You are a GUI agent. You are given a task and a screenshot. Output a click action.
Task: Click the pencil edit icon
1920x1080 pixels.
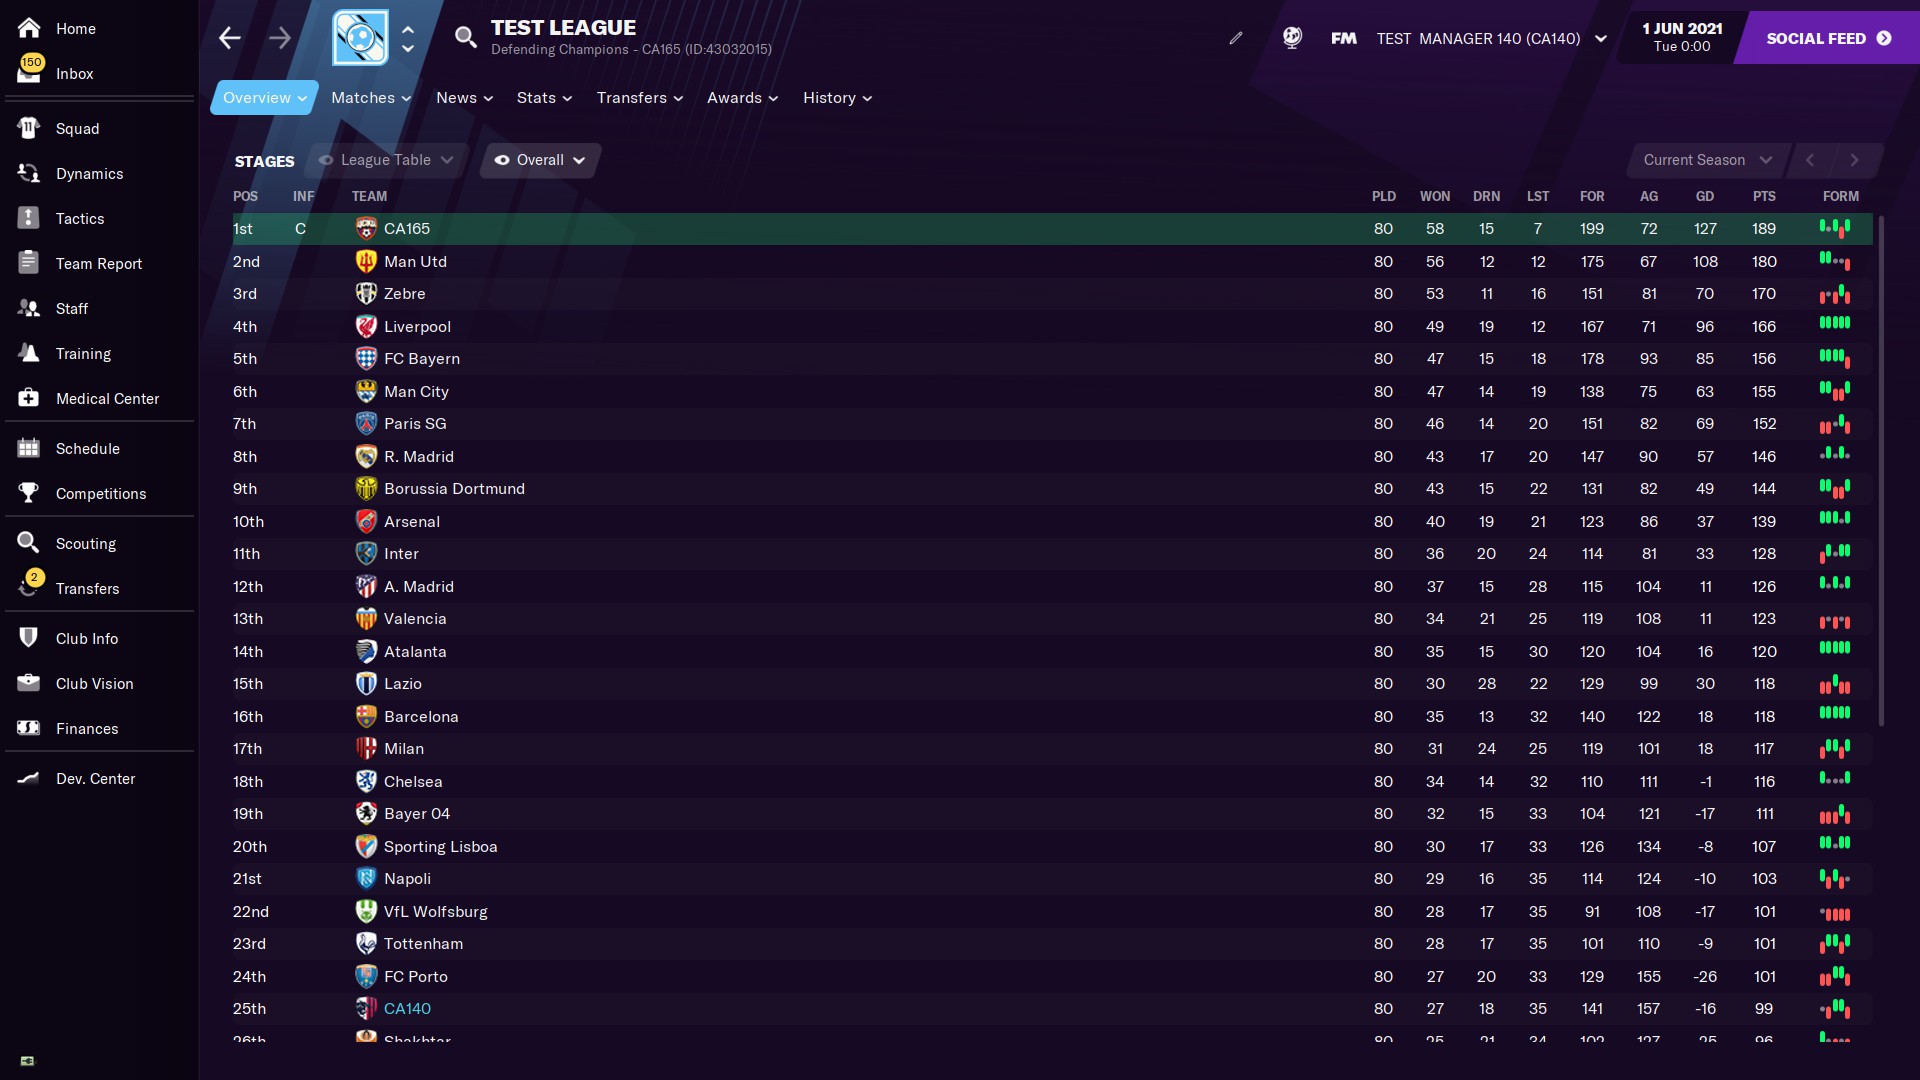point(1236,38)
